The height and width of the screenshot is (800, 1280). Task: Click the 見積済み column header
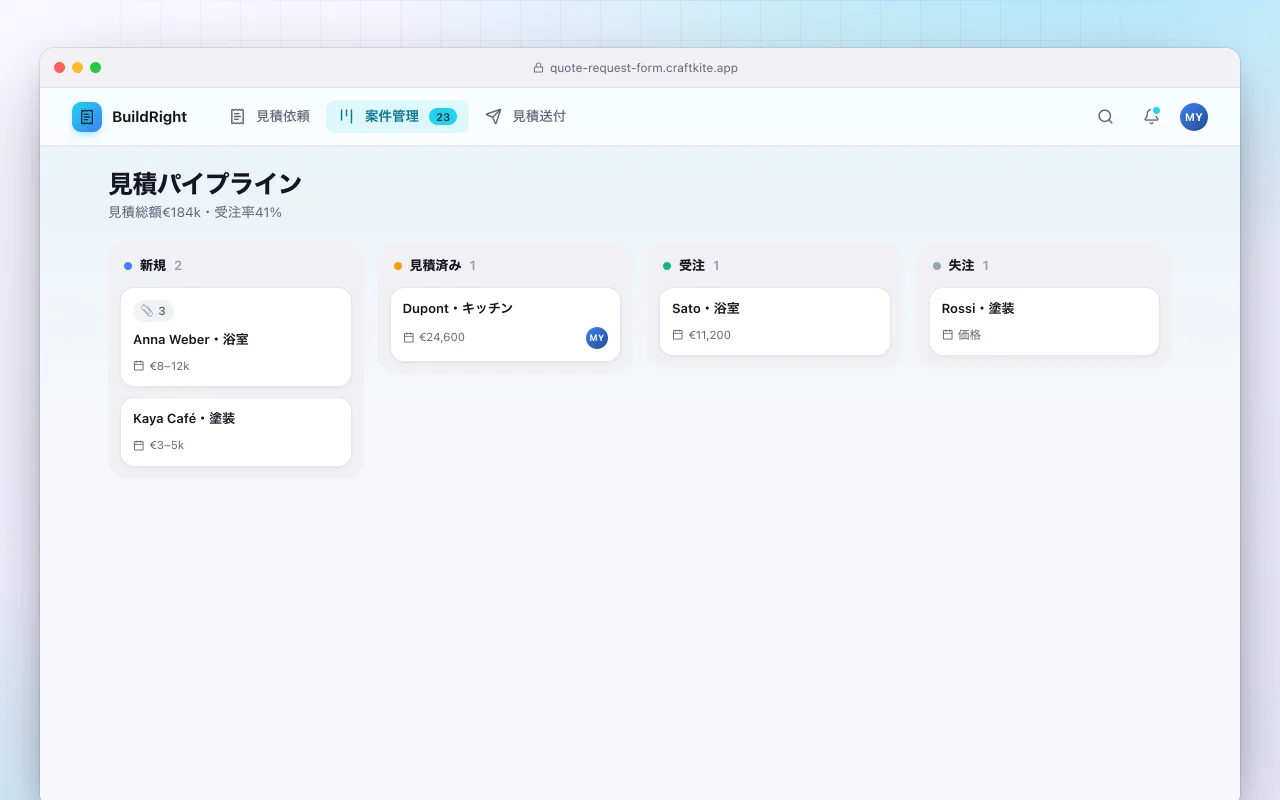[x=505, y=266]
